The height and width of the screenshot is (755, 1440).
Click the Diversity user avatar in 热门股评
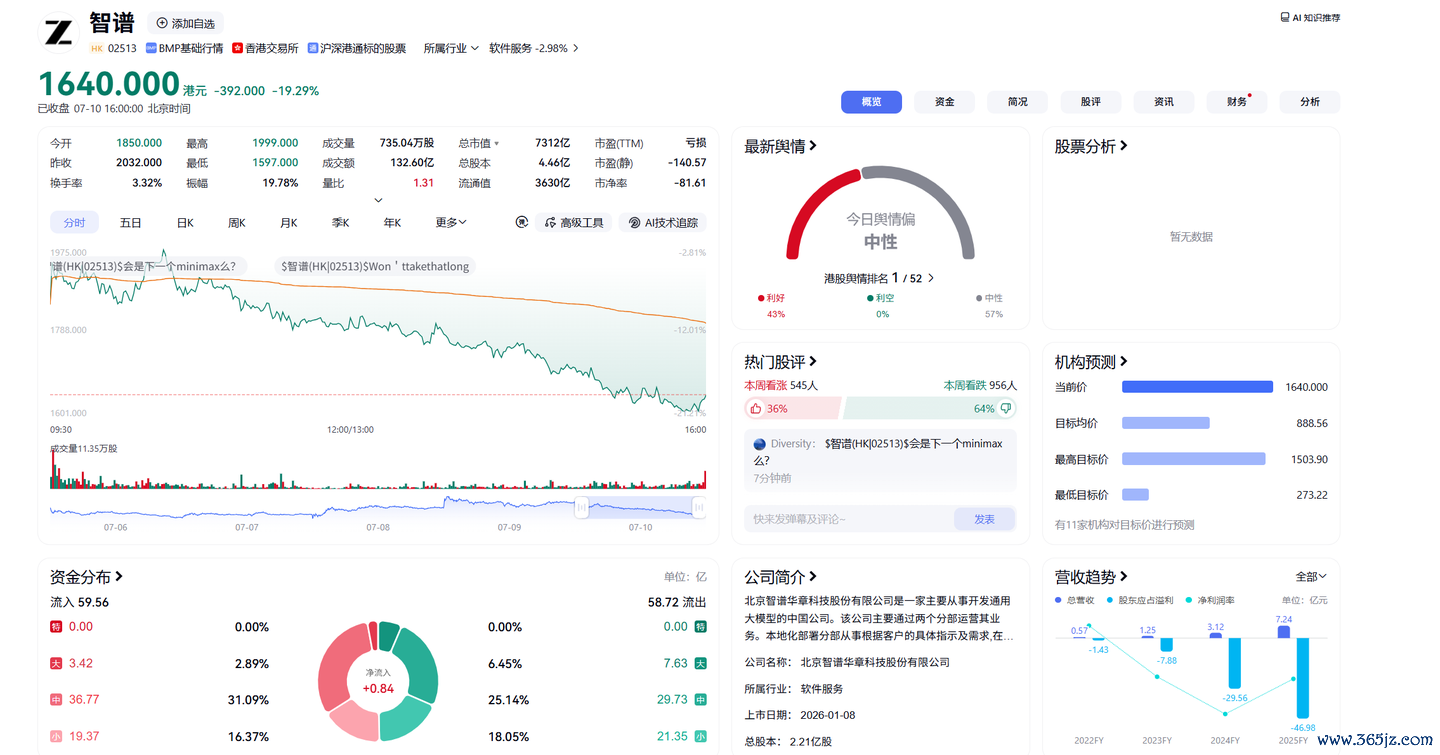759,443
